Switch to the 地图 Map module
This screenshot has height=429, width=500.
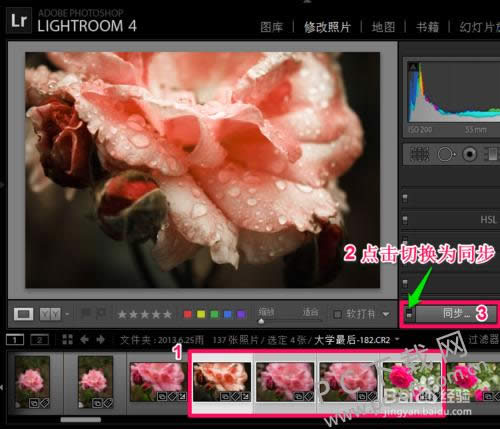pyautogui.click(x=383, y=27)
